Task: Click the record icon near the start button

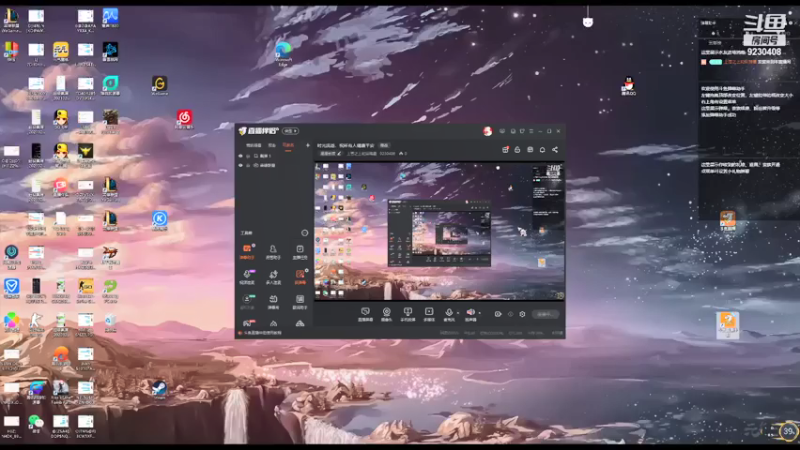Action: [498, 314]
